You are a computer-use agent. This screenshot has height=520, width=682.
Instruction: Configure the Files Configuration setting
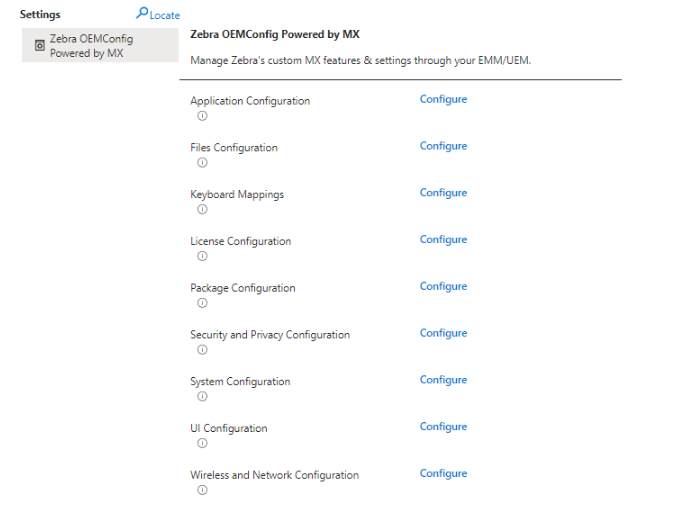[x=443, y=146]
